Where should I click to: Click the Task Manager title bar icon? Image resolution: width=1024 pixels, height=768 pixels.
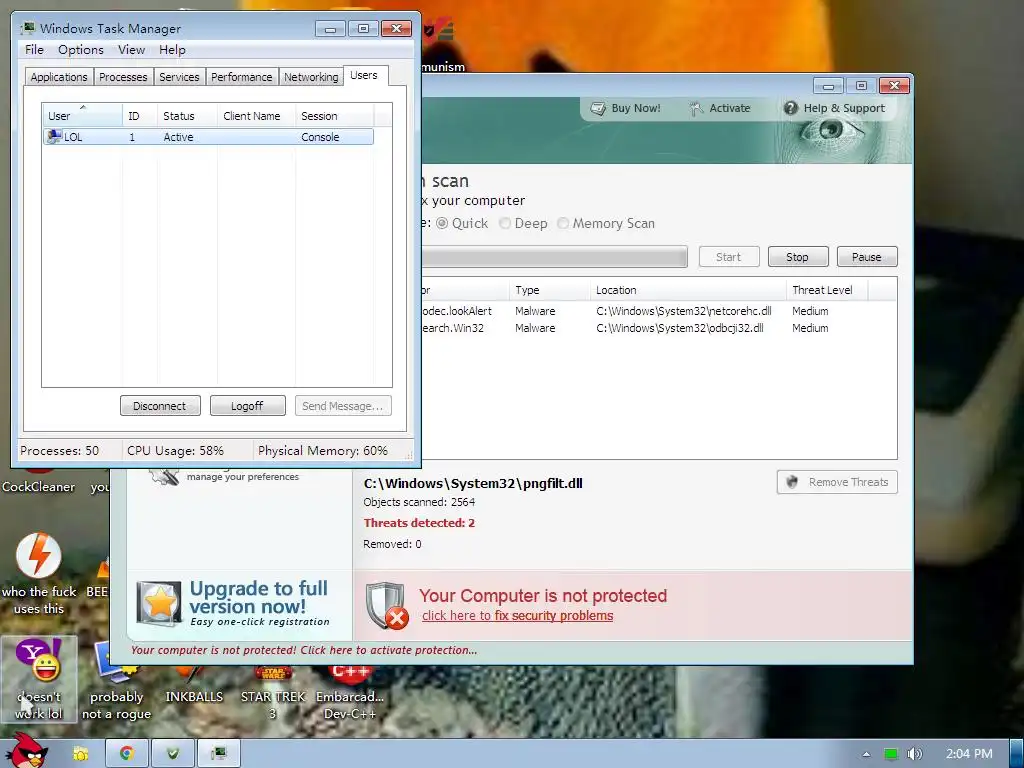click(x=28, y=28)
